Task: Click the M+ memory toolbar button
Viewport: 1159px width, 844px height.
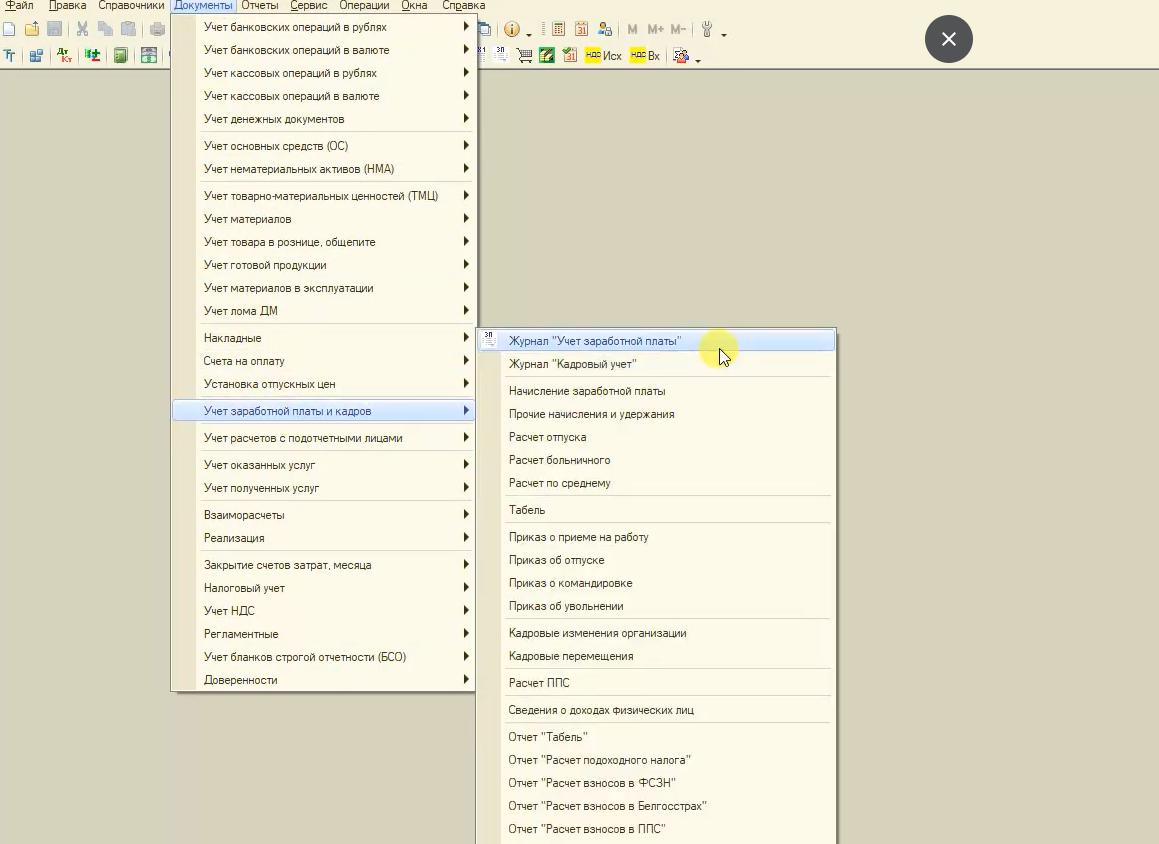Action: 655,30
